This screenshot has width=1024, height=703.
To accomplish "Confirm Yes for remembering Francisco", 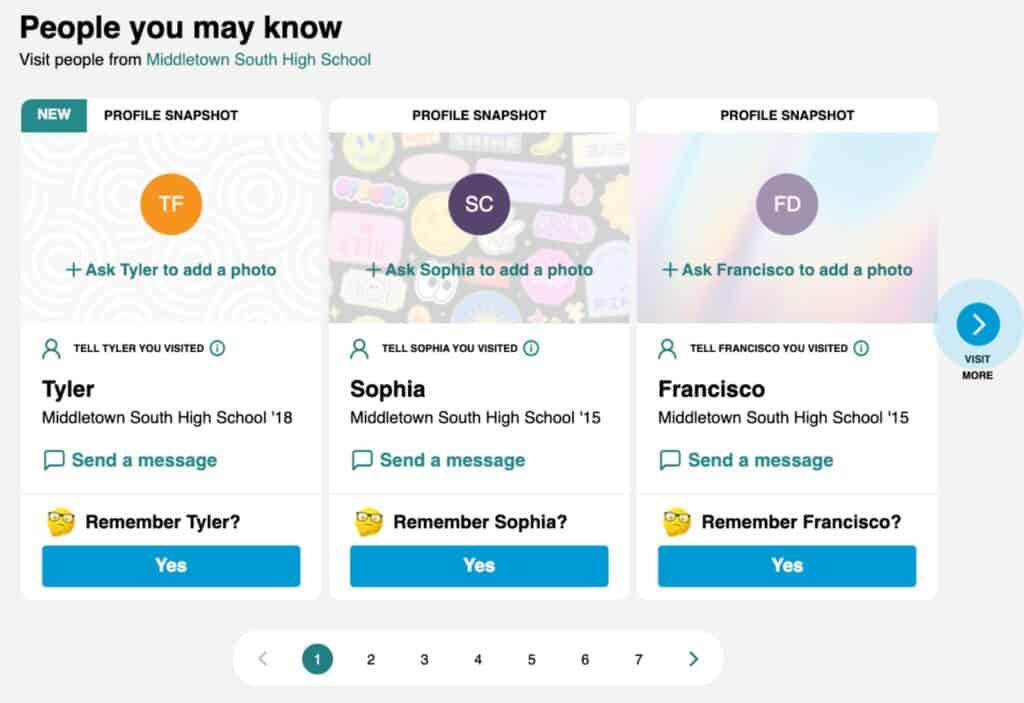I will click(787, 566).
